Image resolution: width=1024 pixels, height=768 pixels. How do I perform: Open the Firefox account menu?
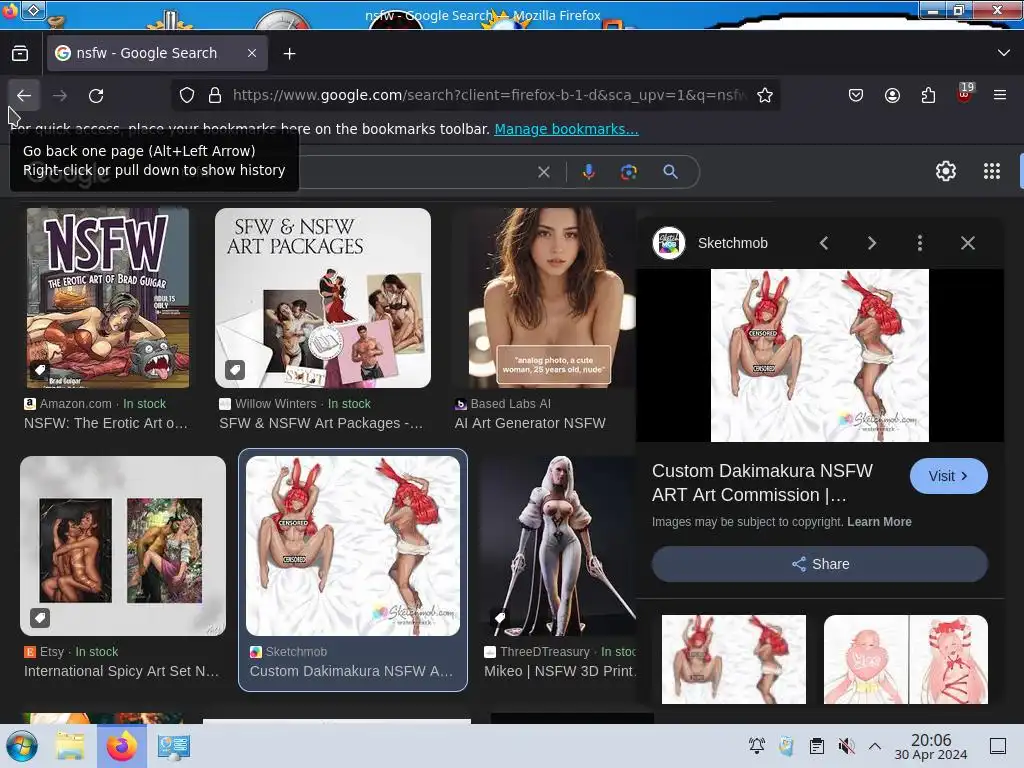pyautogui.click(x=892, y=95)
